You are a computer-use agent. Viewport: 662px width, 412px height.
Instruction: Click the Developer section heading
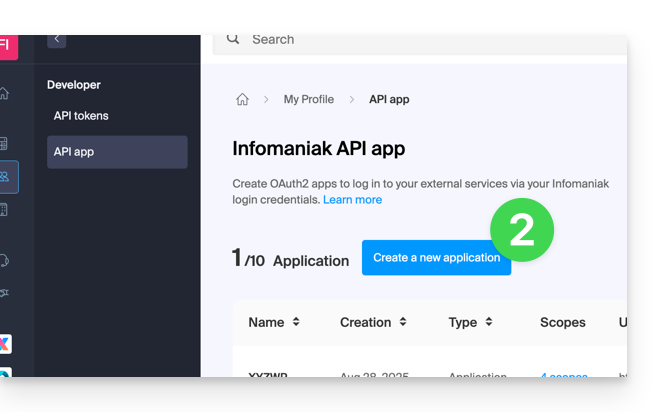(74, 85)
